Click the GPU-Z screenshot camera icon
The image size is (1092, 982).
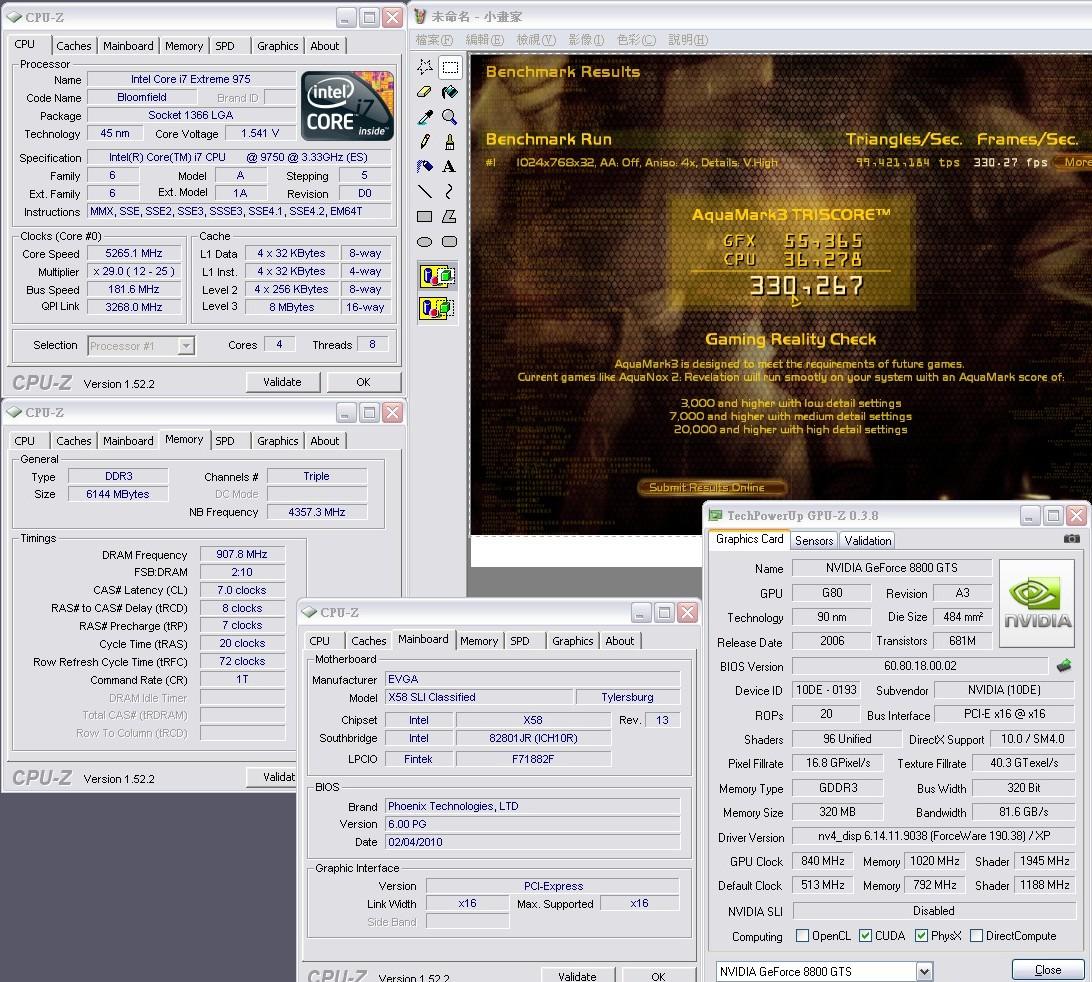[1071, 539]
